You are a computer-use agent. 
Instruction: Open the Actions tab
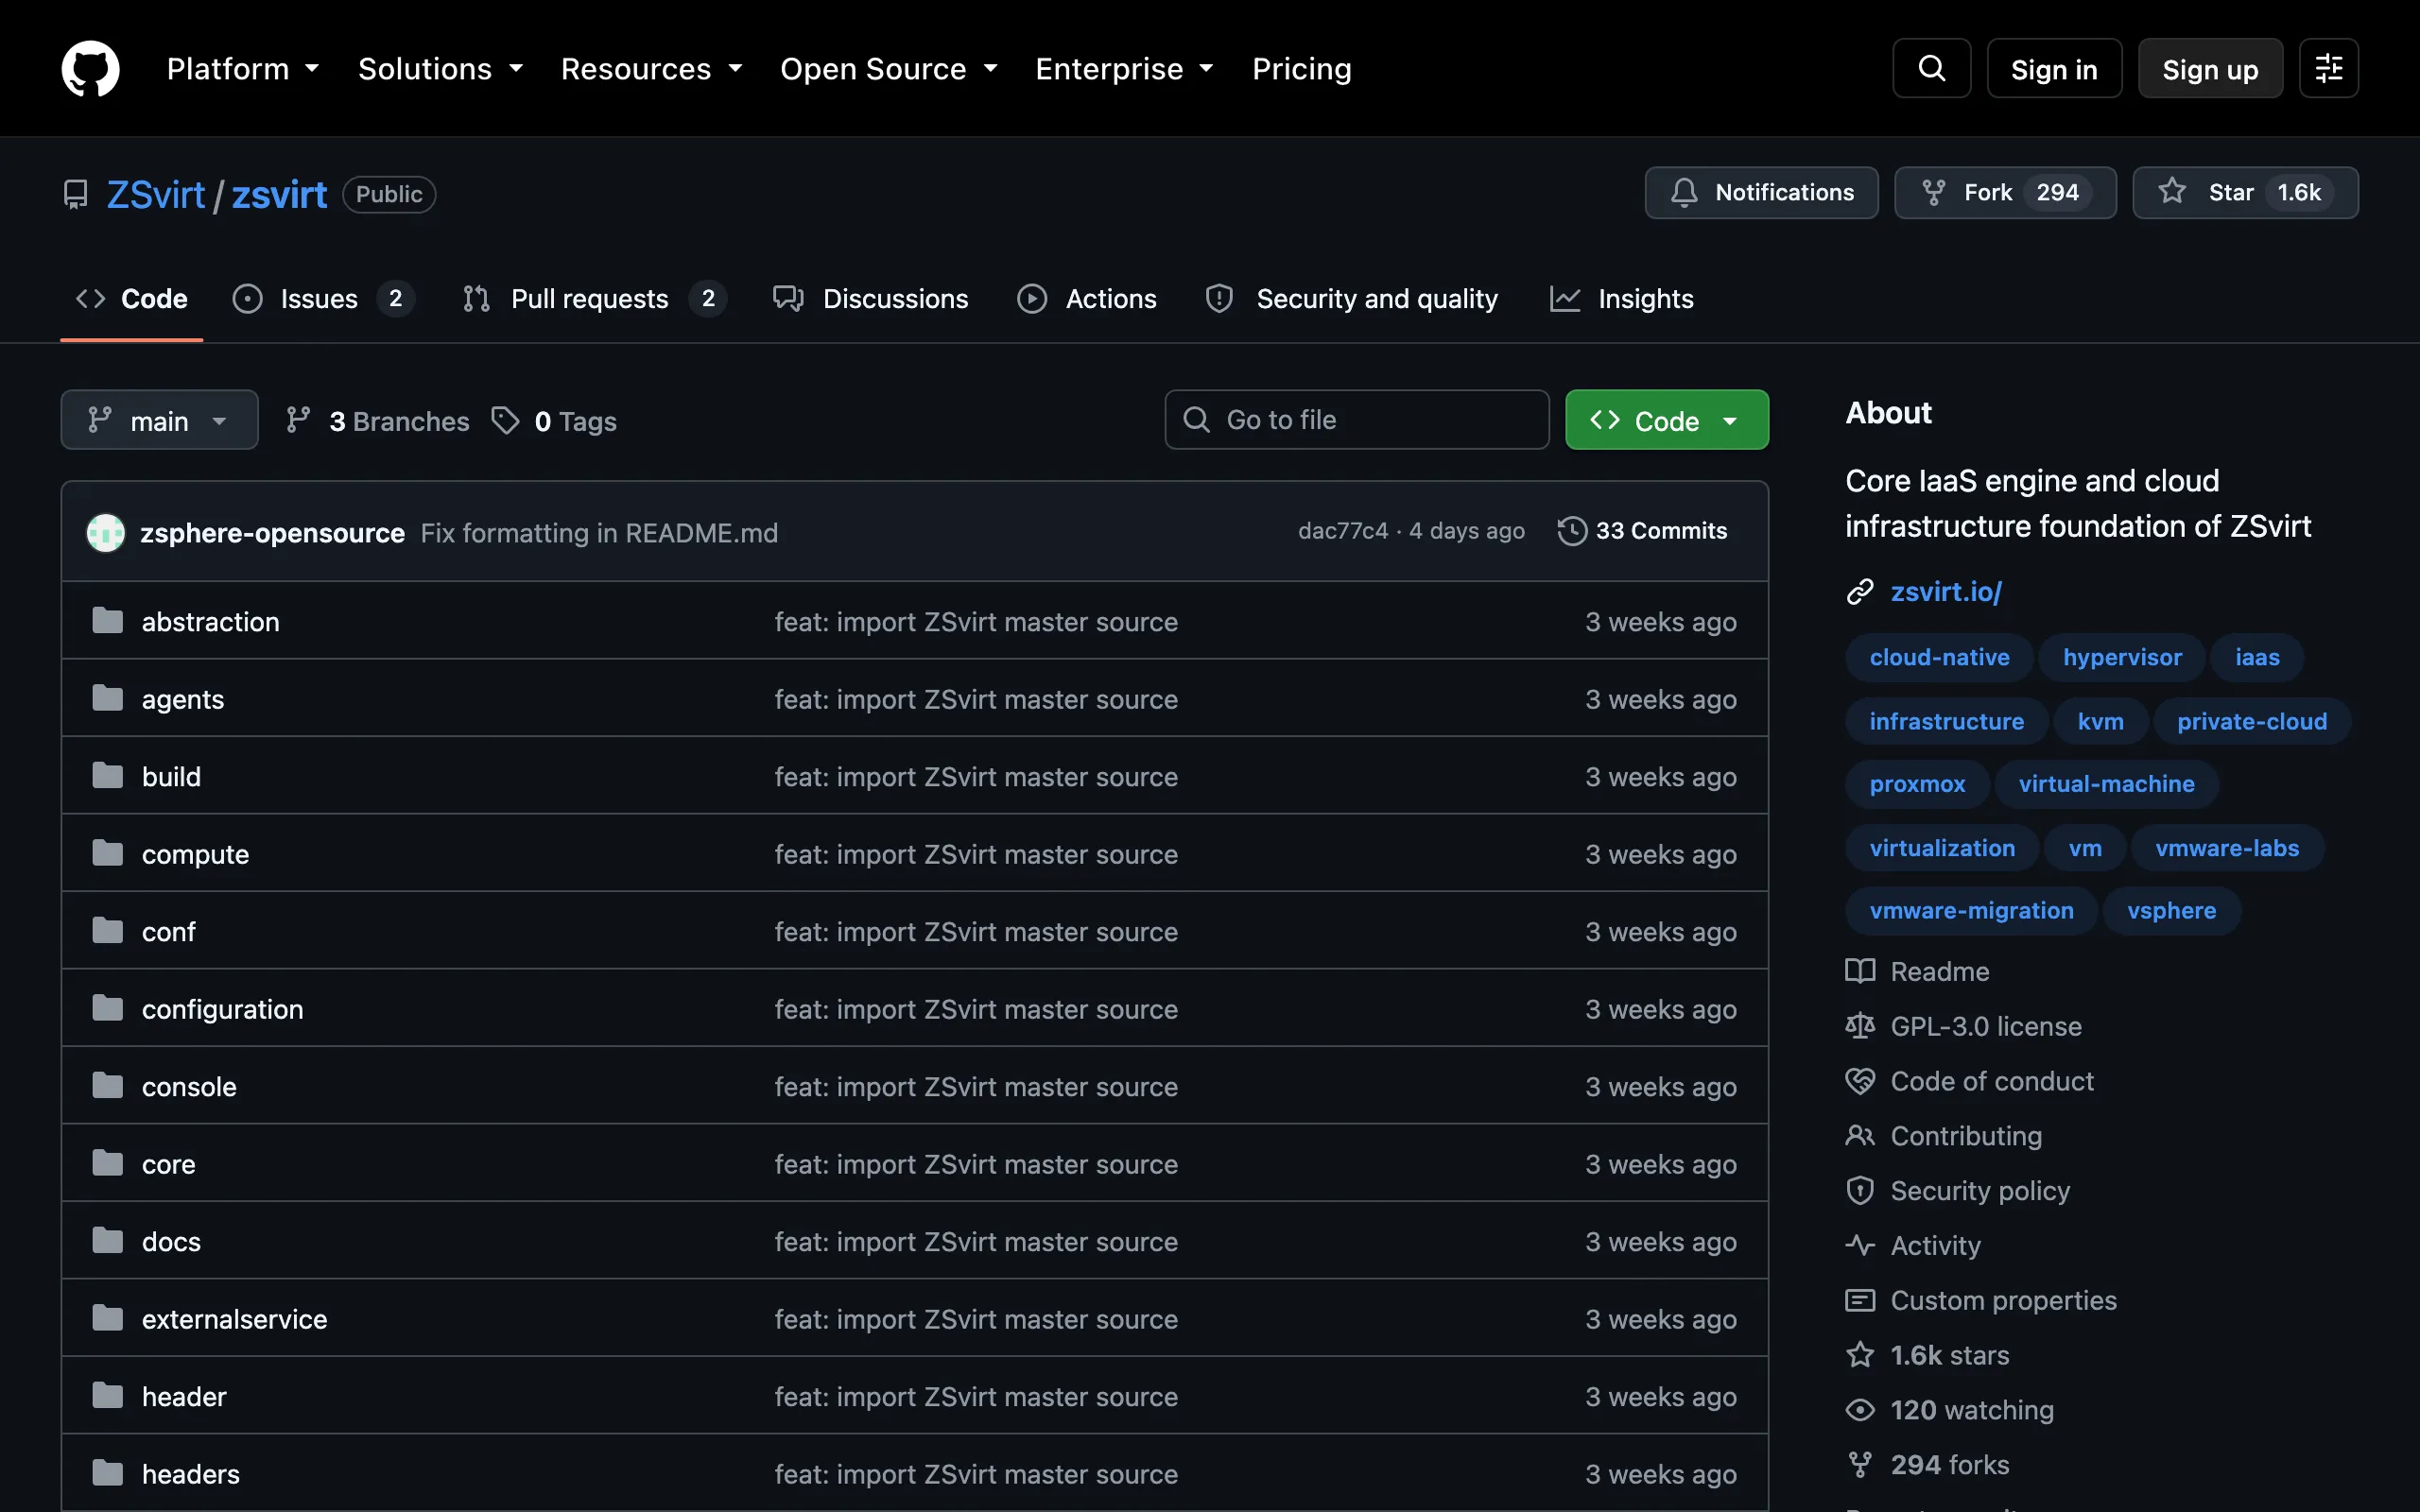[x=1086, y=298]
